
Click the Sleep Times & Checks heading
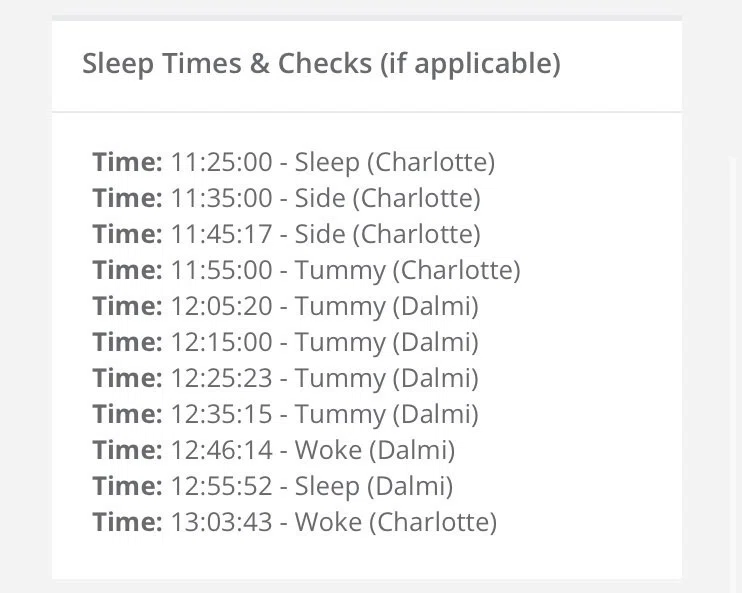pos(321,64)
